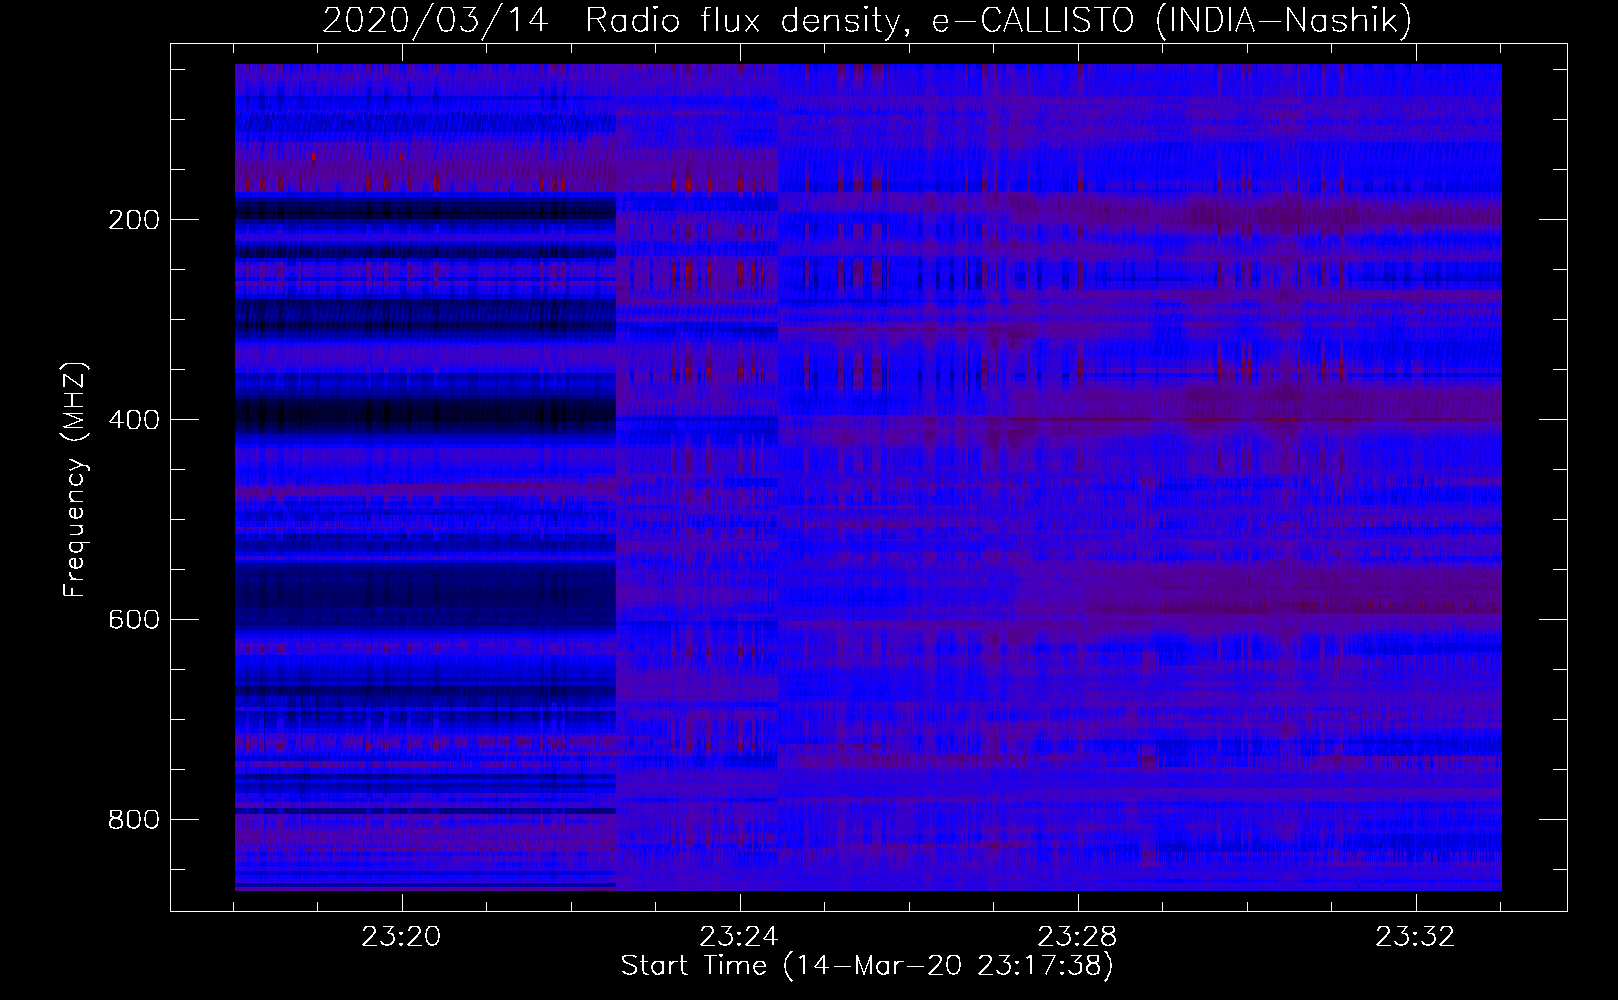This screenshot has height=1000, width=1618.
Task: Click the 800 frequency tick label
Action: [133, 820]
